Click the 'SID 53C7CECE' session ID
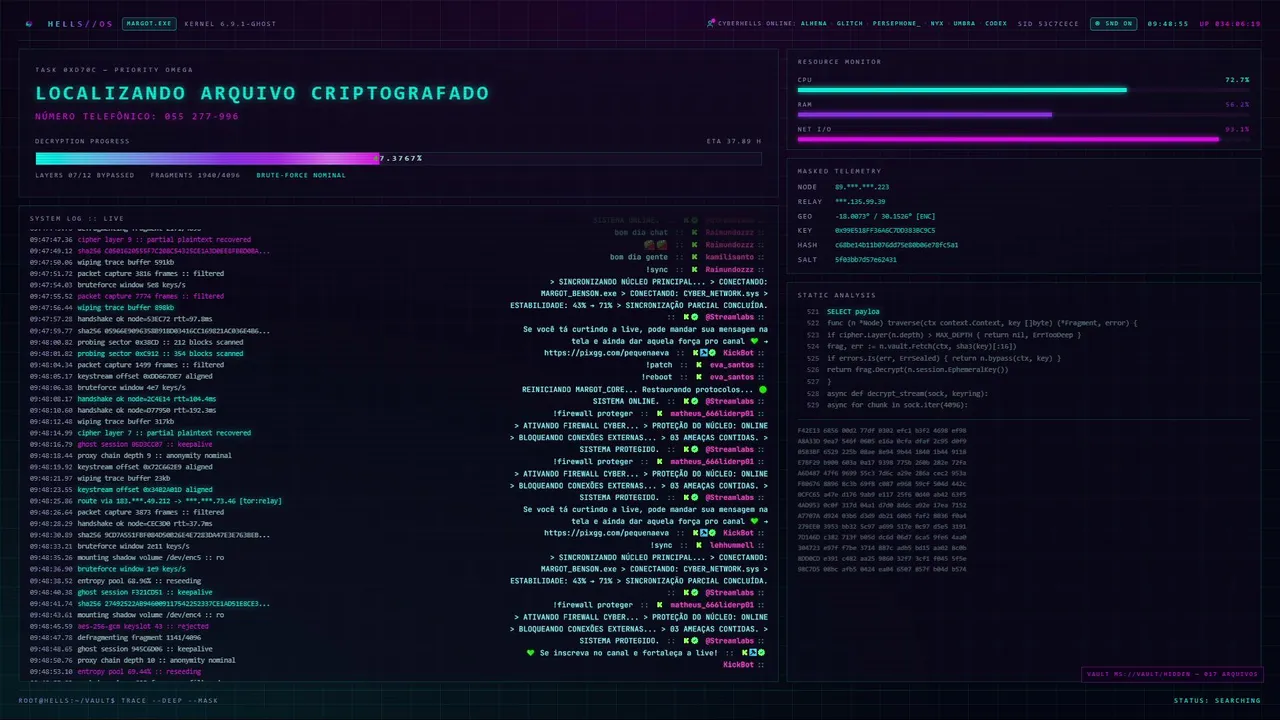The height and width of the screenshot is (720, 1280). coord(1048,23)
